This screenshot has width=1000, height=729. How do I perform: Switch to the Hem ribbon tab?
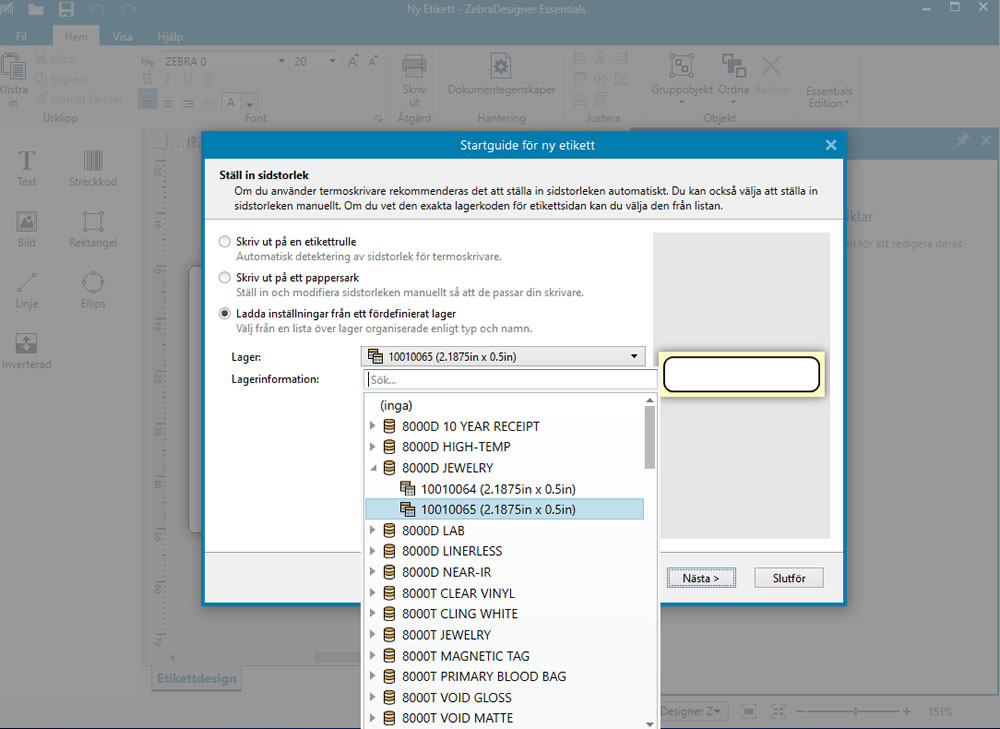pyautogui.click(x=76, y=36)
